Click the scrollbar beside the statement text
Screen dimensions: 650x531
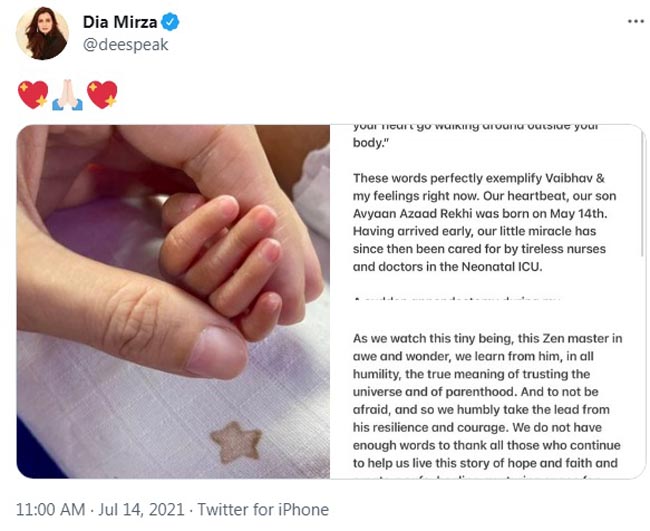click(x=642, y=200)
